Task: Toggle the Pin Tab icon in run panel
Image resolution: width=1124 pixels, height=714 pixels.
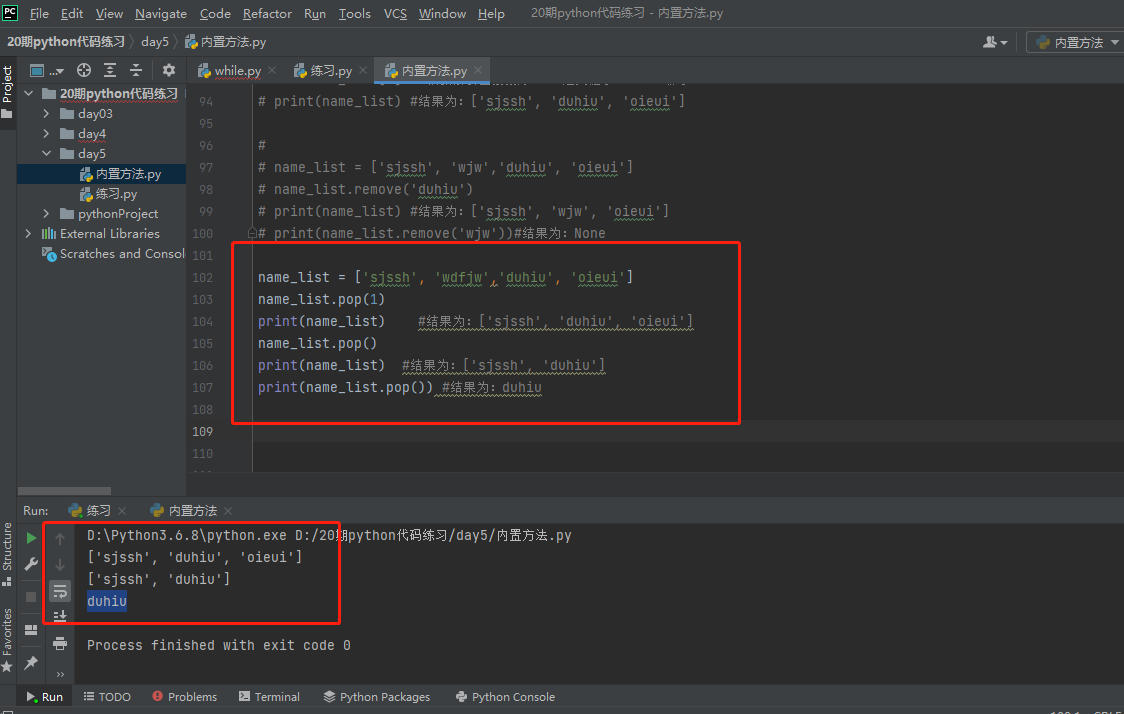Action: click(x=31, y=662)
